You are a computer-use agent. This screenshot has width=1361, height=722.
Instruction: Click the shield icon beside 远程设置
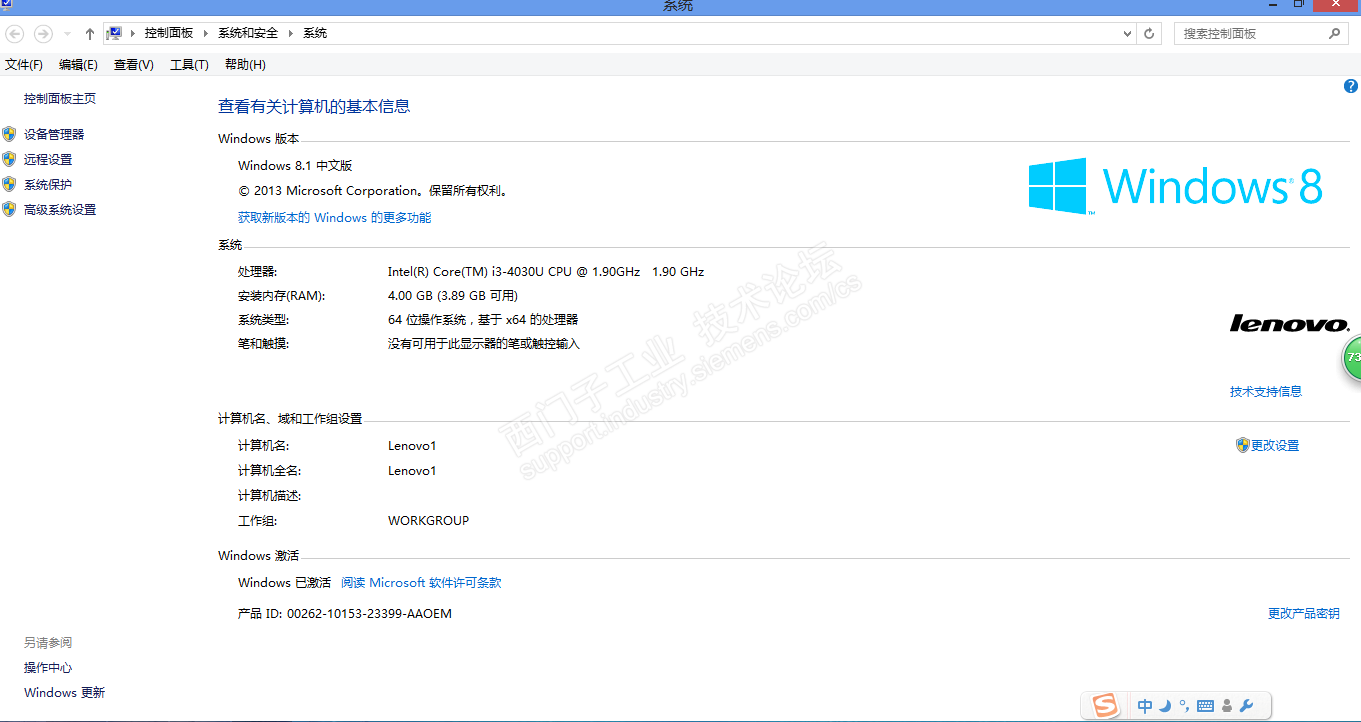pyautogui.click(x=9, y=159)
